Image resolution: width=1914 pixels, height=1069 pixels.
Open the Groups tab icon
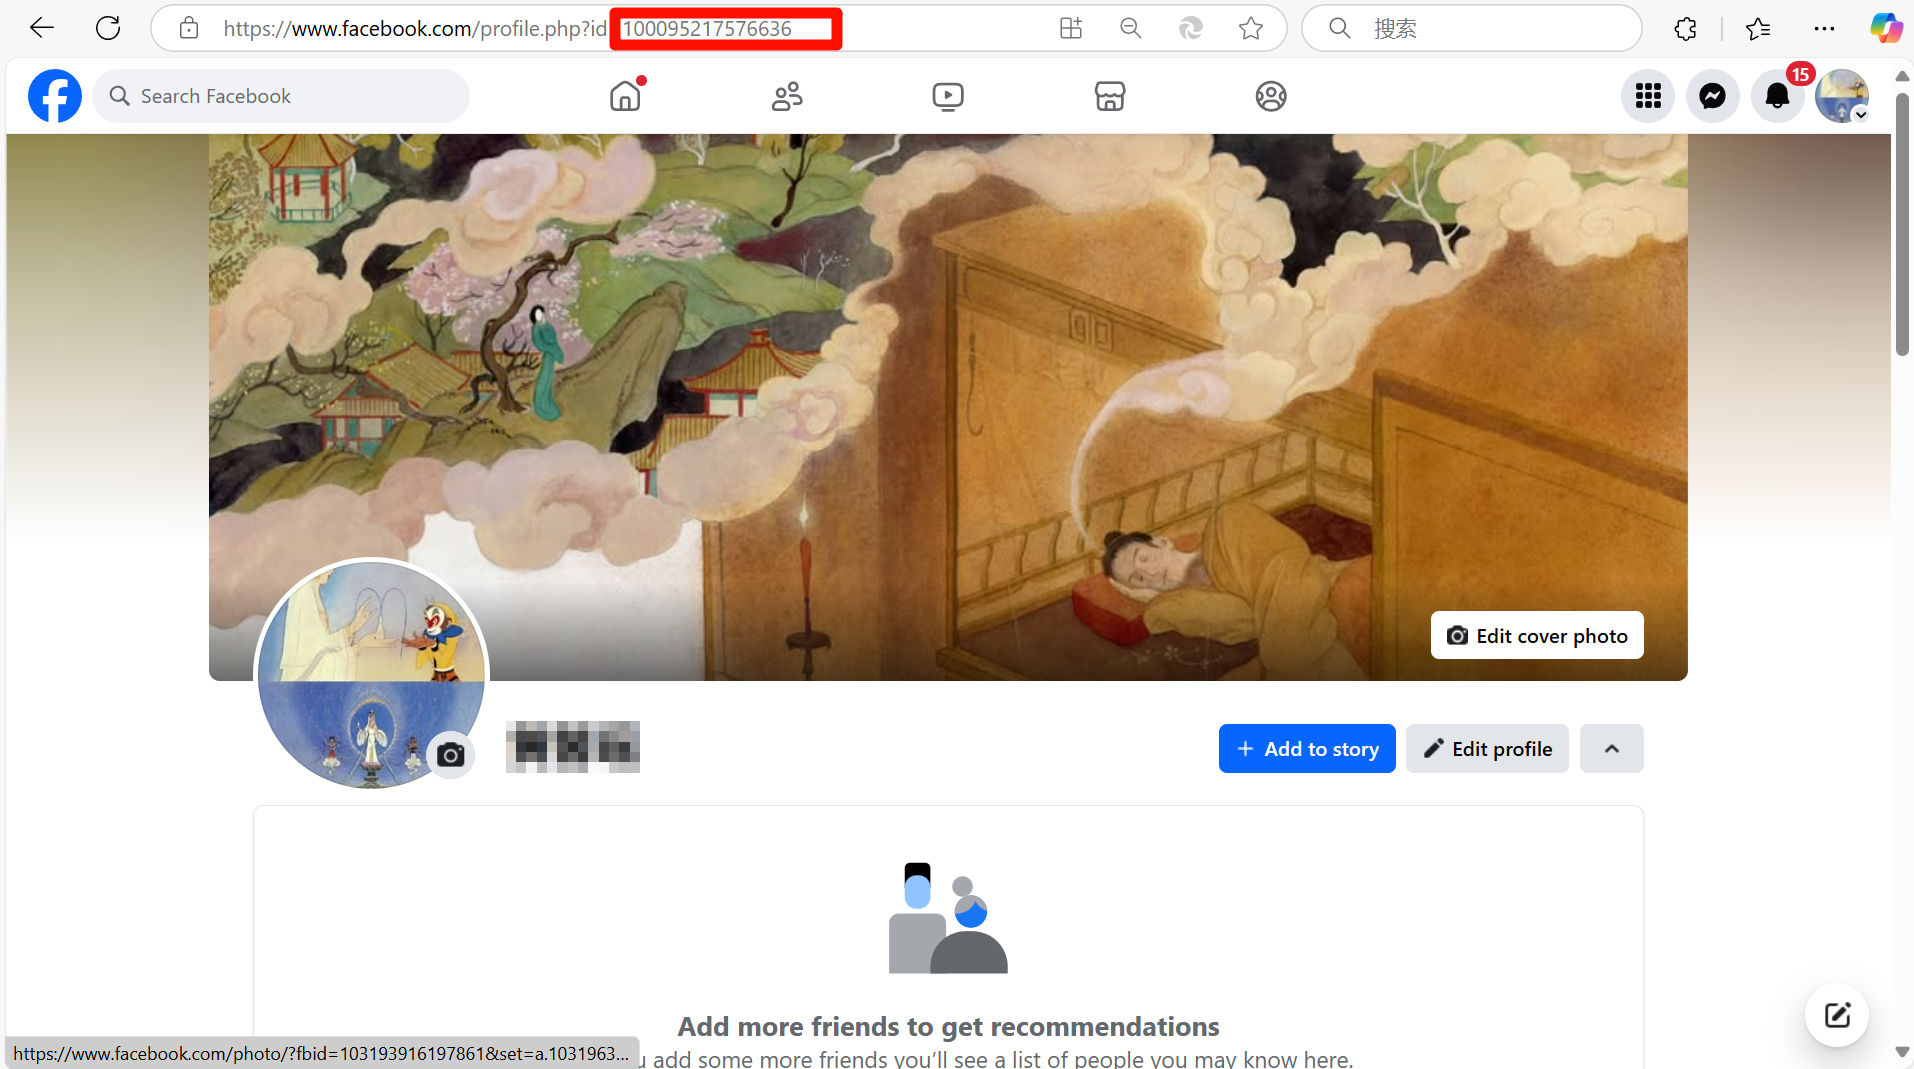(1271, 96)
